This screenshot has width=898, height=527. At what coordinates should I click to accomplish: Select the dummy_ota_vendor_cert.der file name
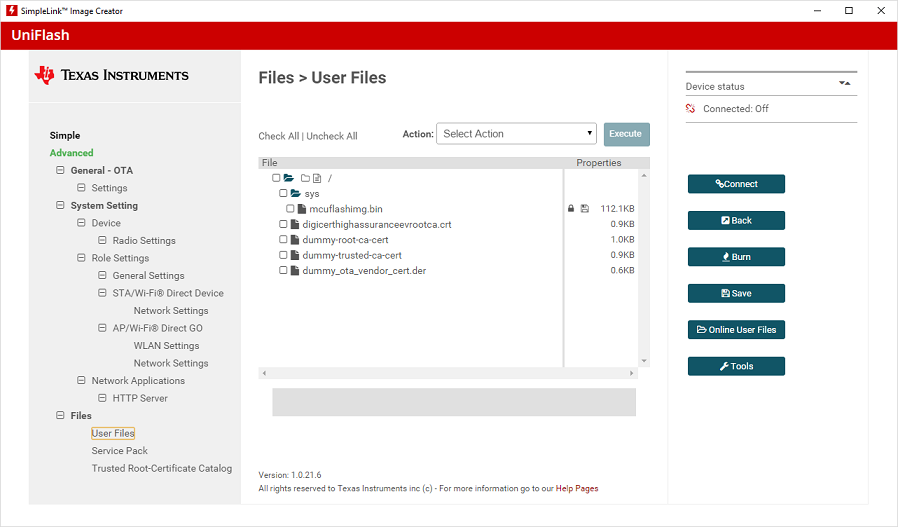(x=364, y=270)
